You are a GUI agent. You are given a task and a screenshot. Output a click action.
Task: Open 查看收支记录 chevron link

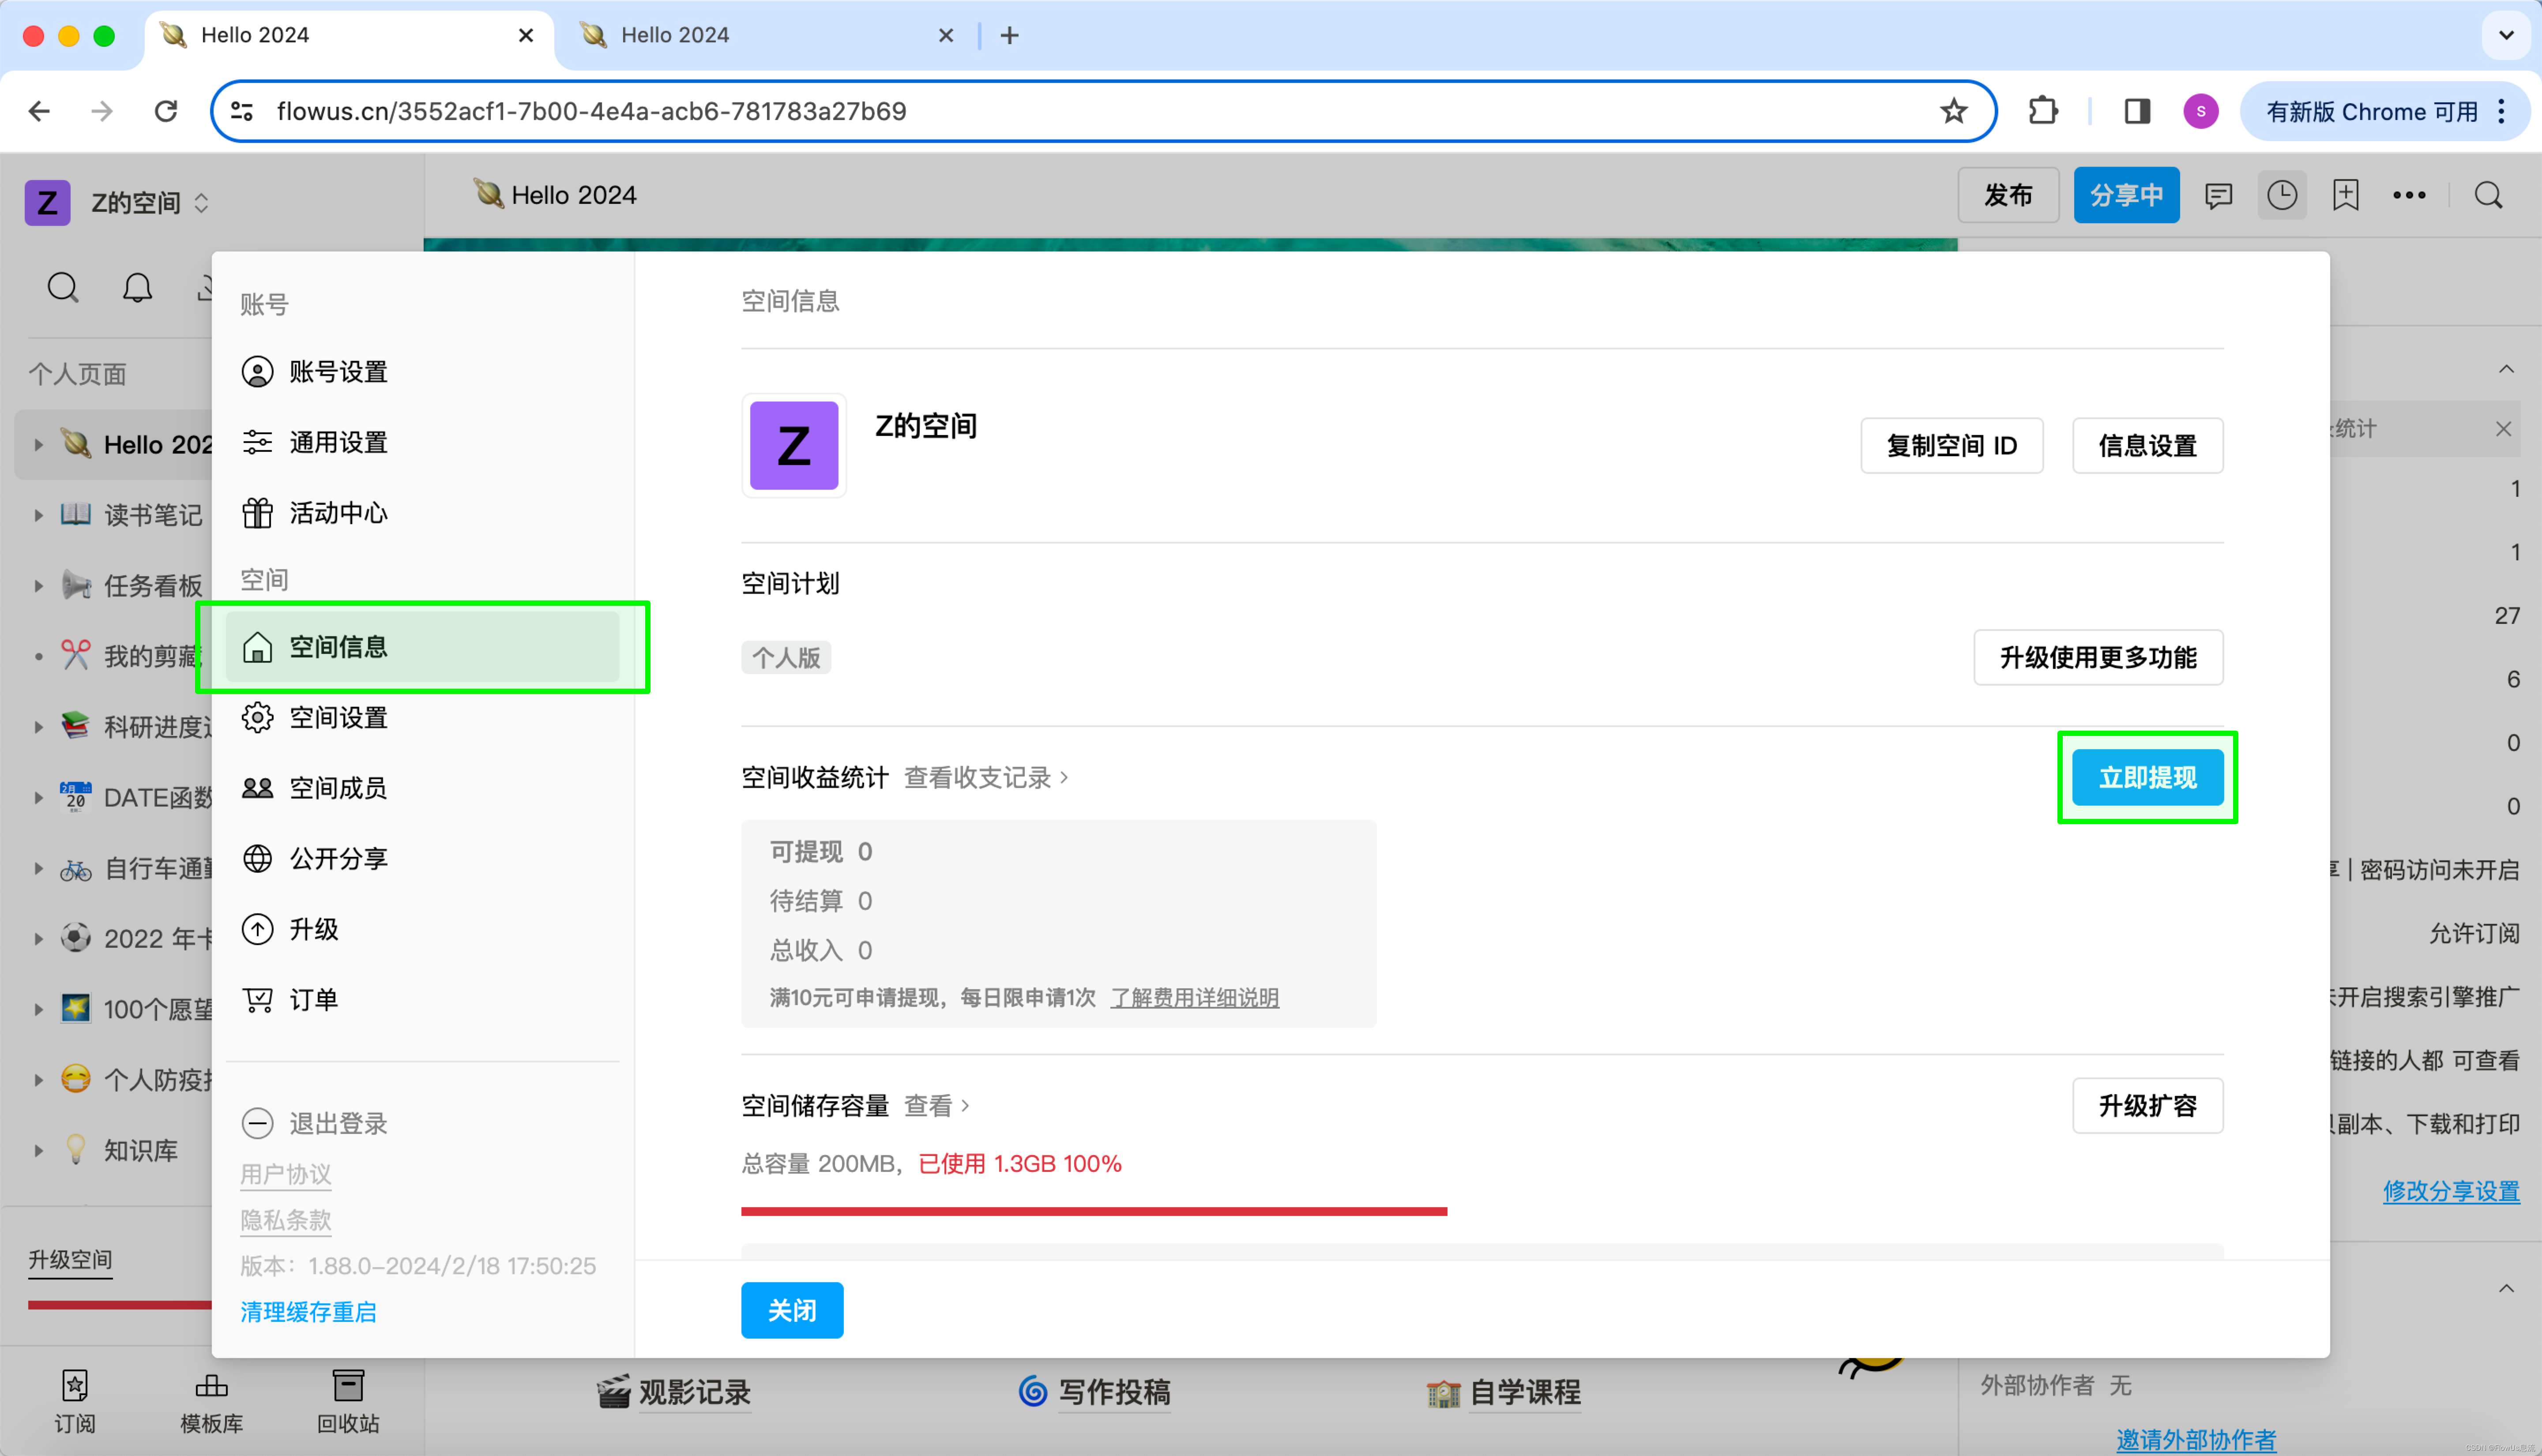click(986, 778)
